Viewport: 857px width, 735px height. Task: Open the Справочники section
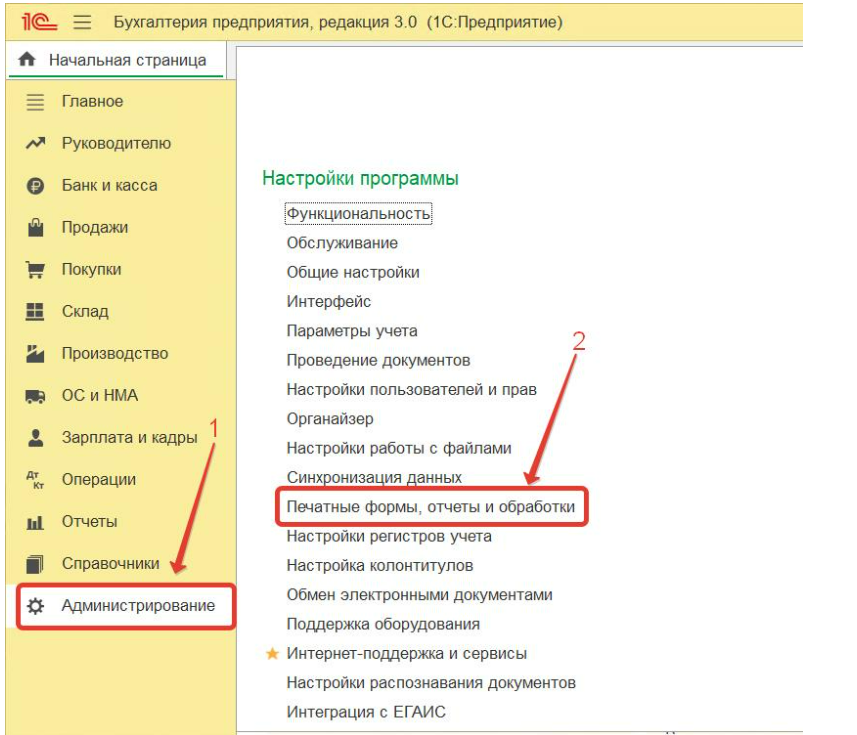110,564
